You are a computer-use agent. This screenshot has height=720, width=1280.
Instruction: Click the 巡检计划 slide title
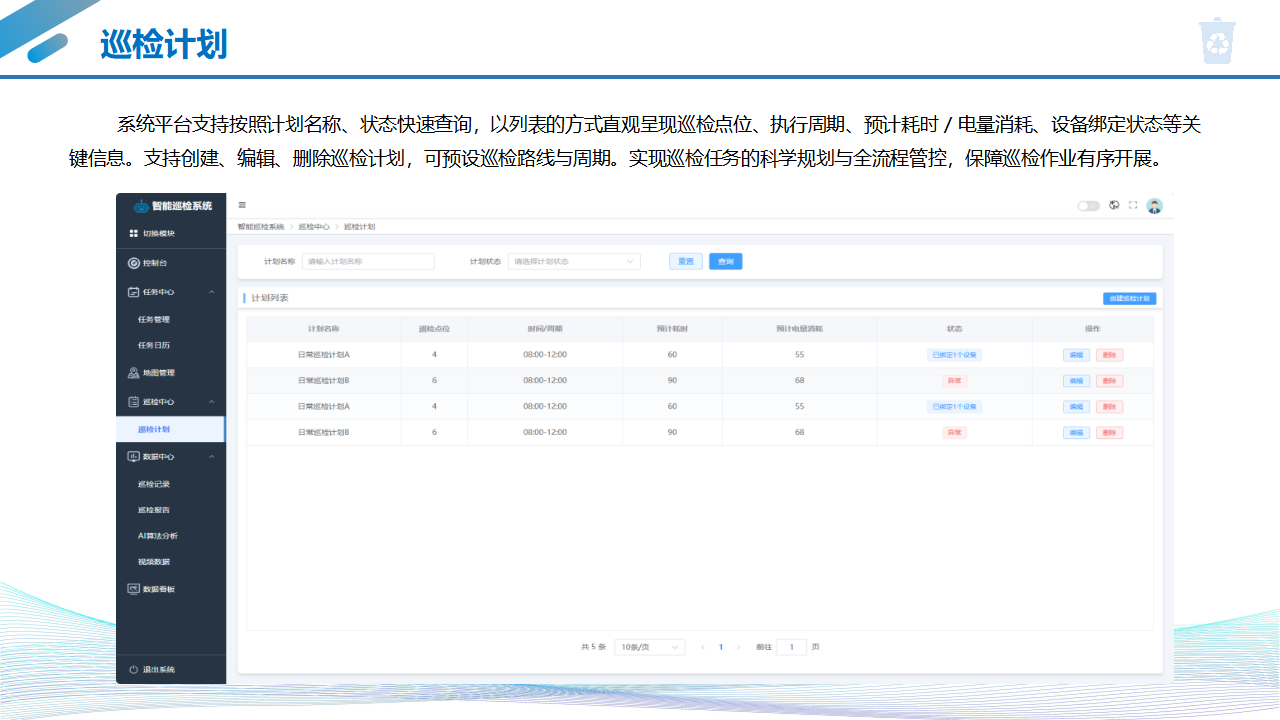164,44
